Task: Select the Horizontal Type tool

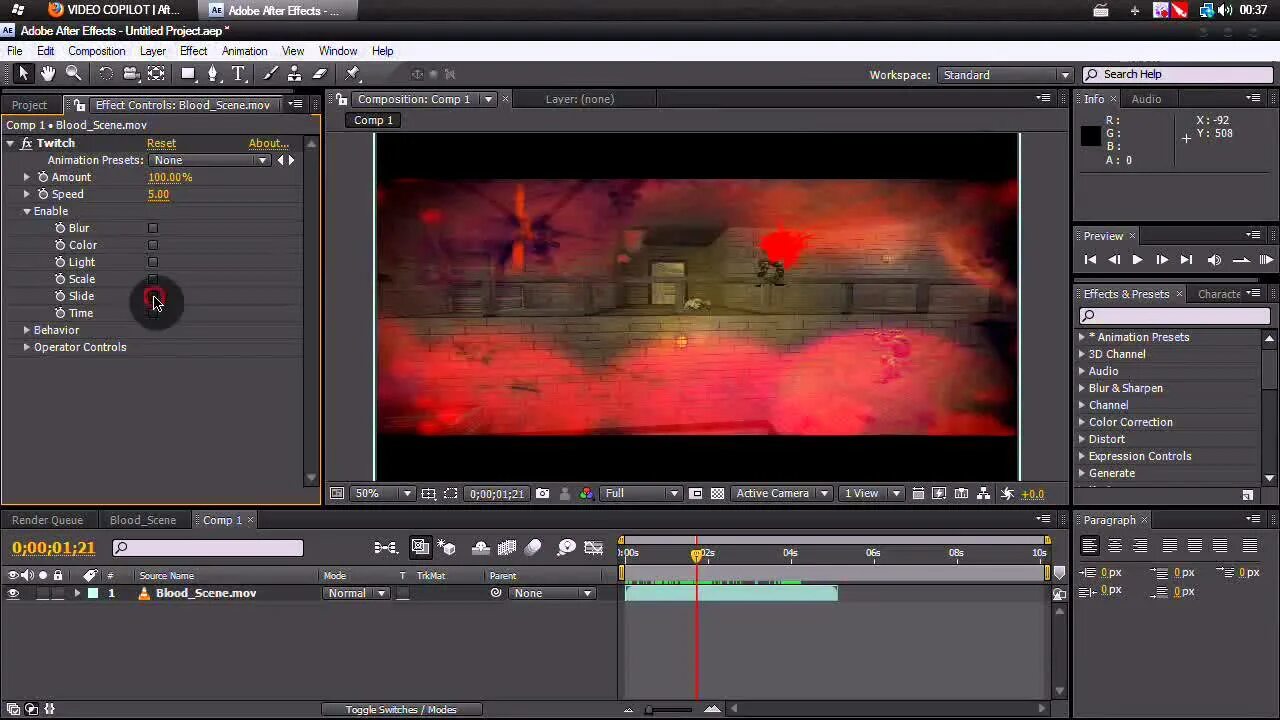Action: coord(239,74)
